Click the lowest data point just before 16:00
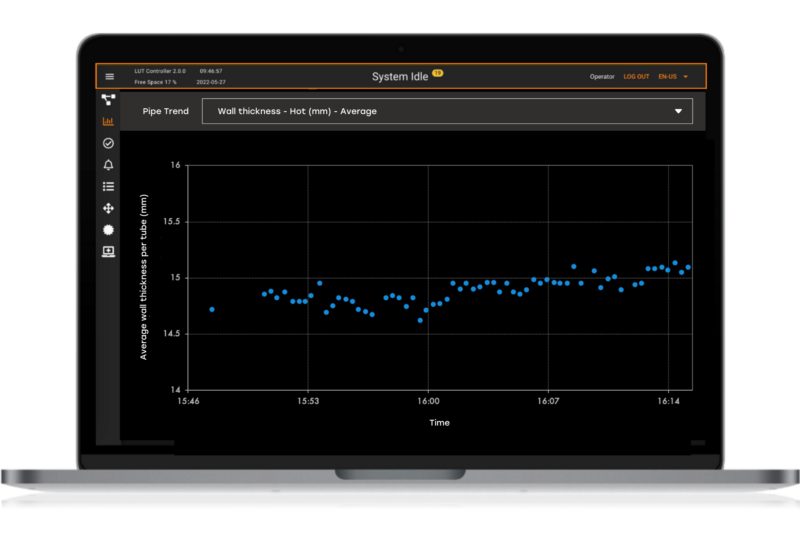Image resolution: width=800 pixels, height=533 pixels. coord(420,320)
